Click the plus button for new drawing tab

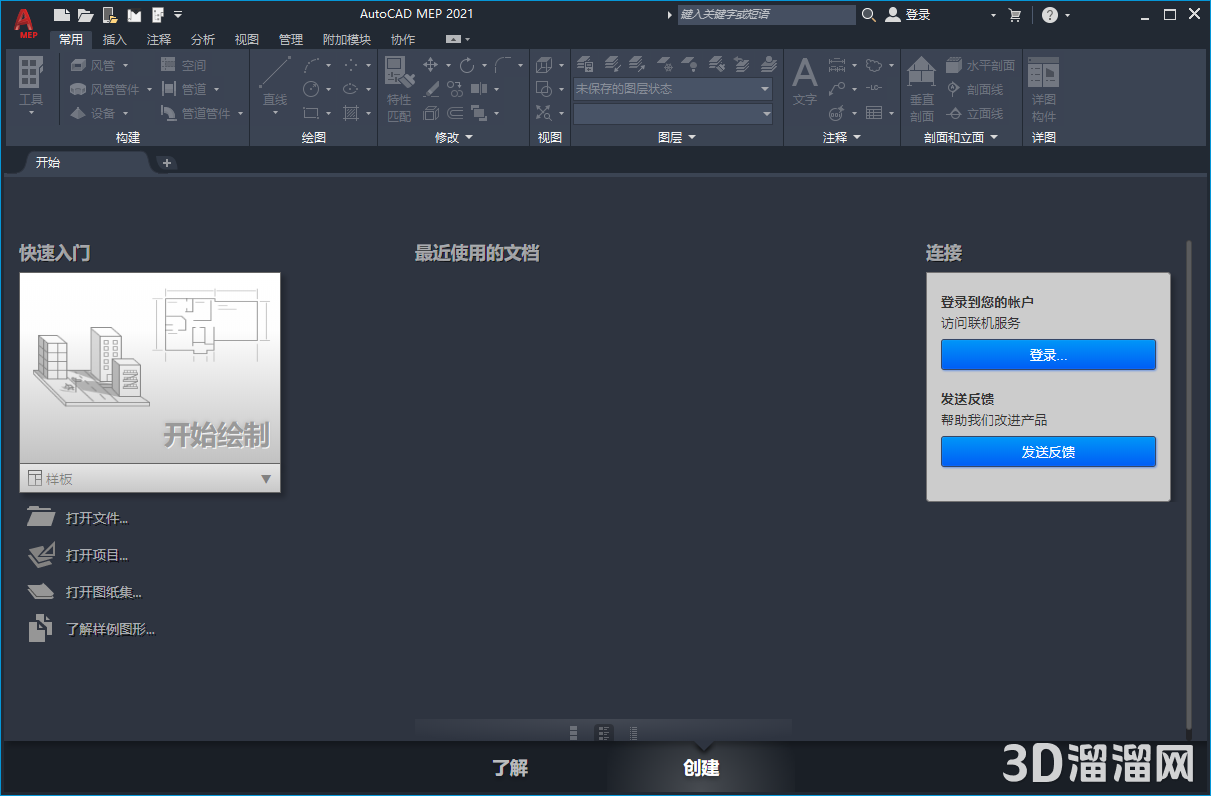pyautogui.click(x=167, y=163)
